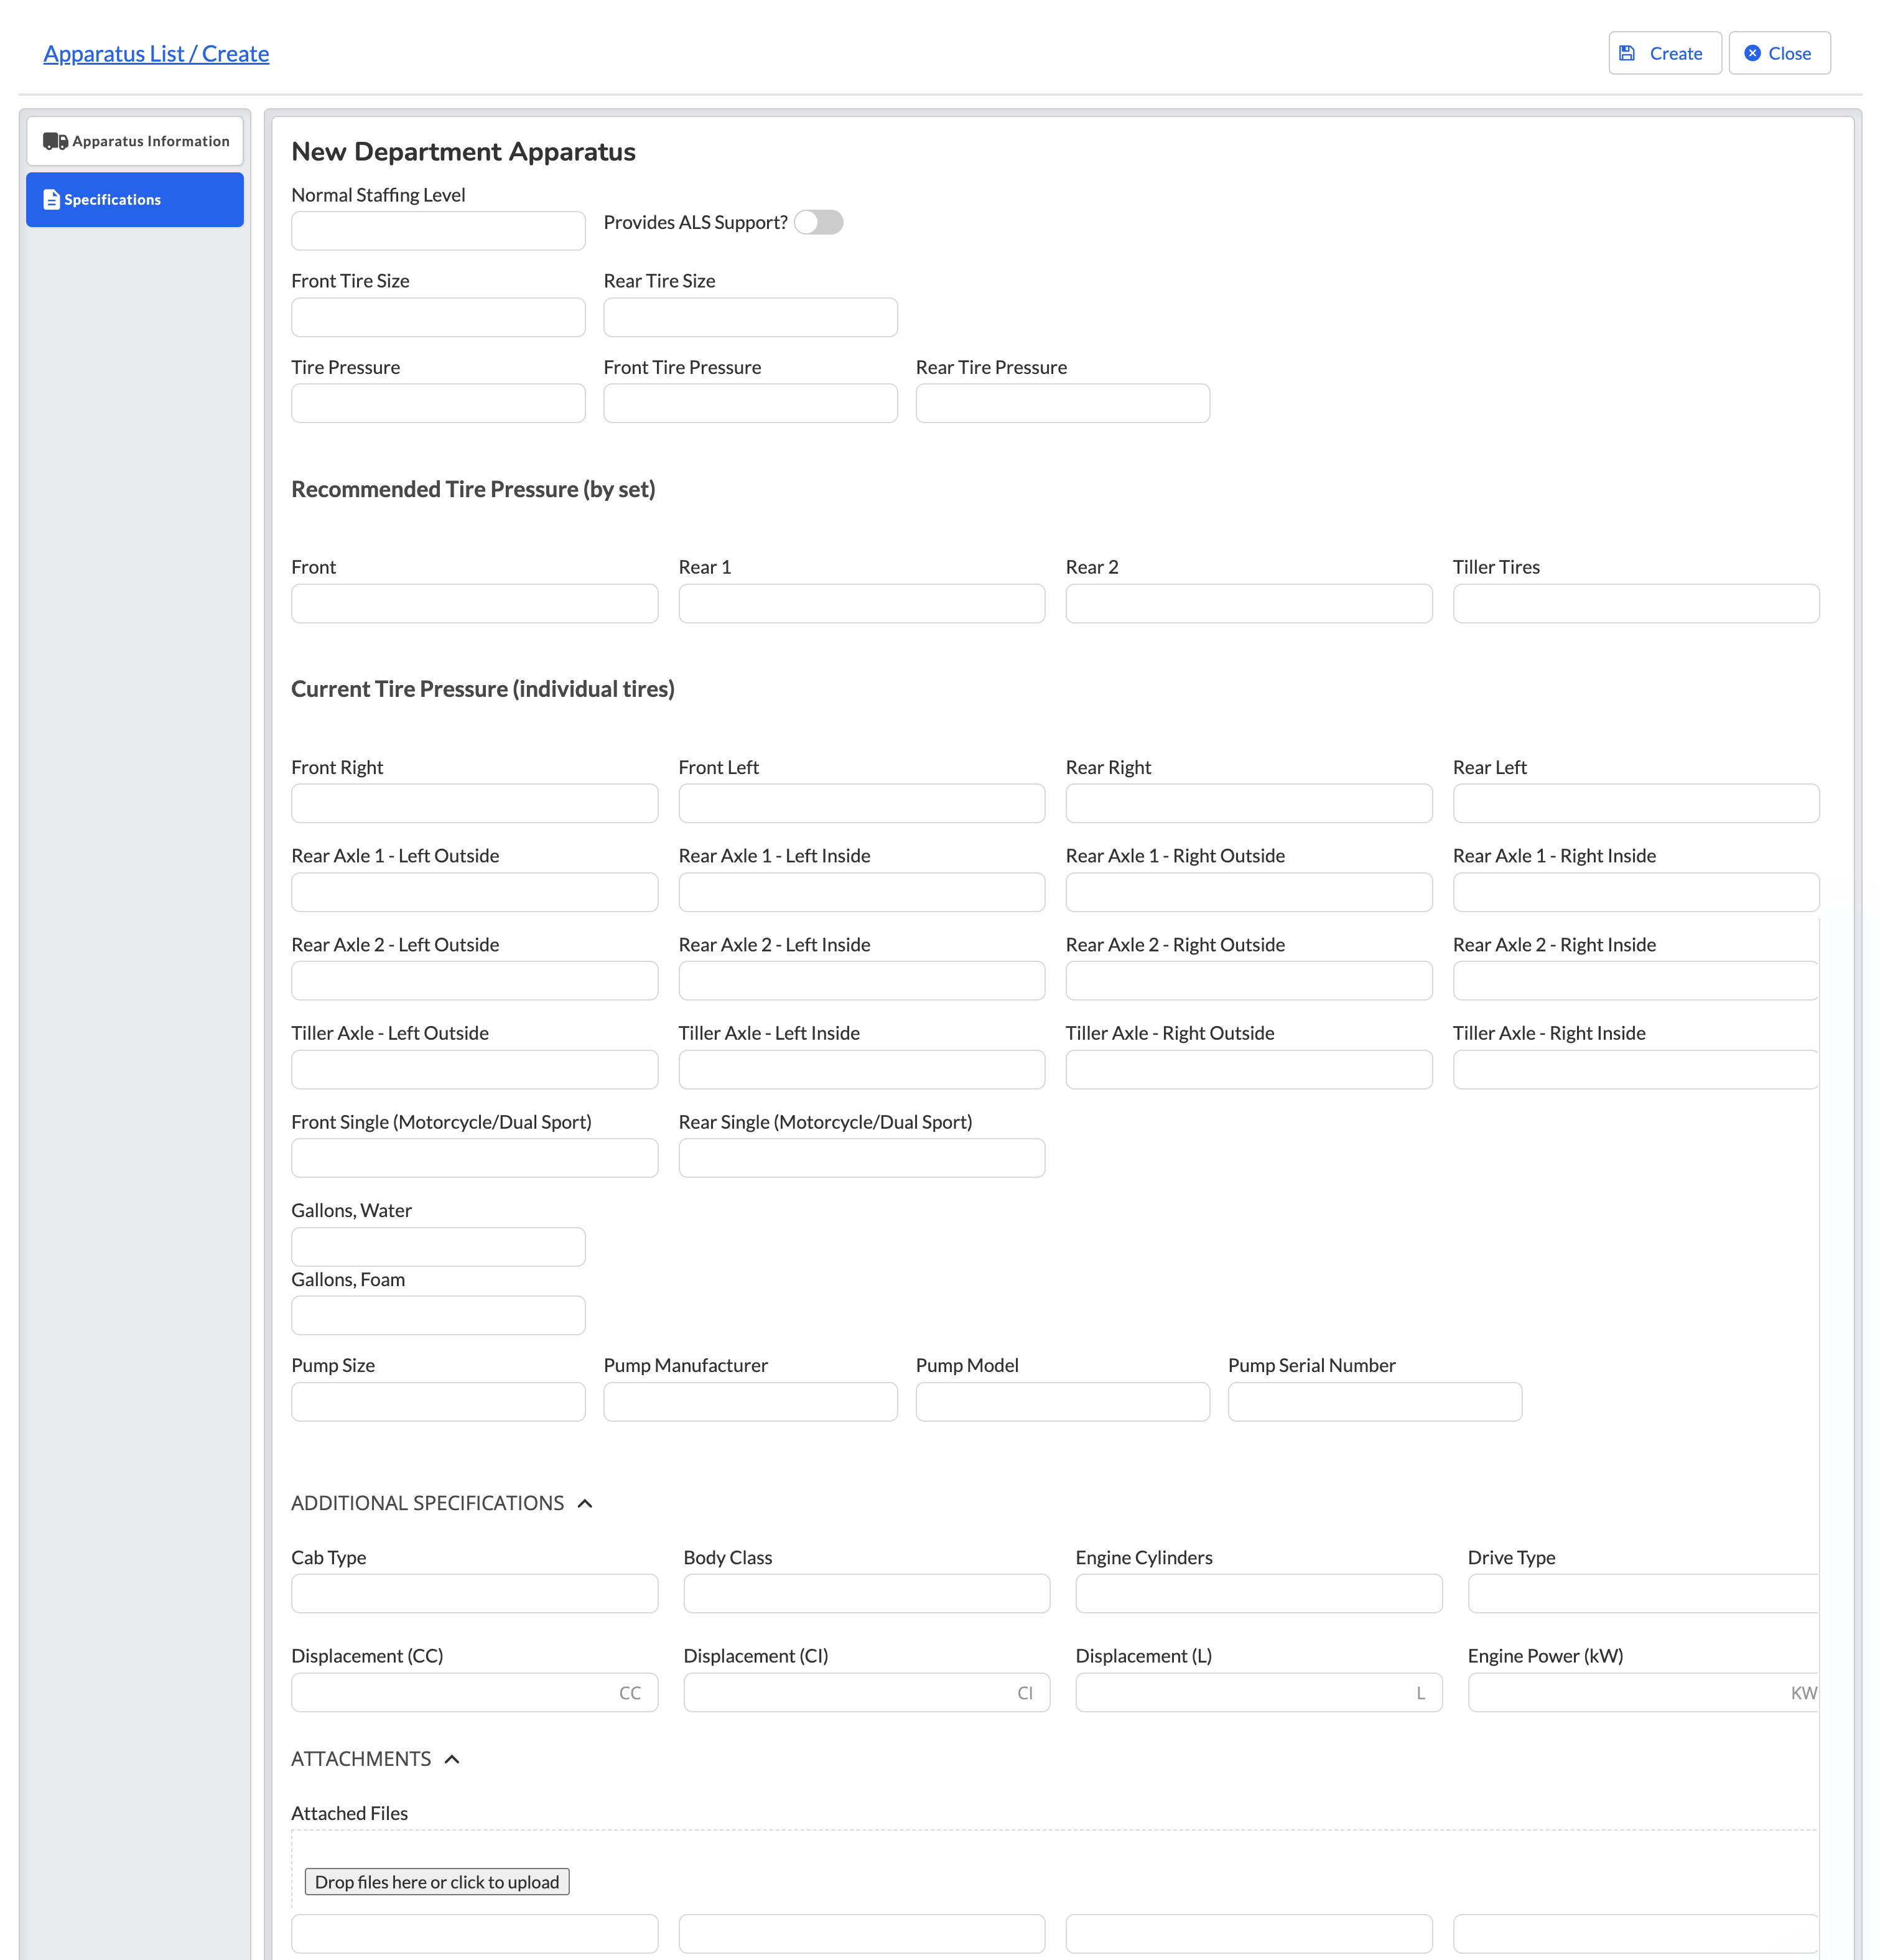1880x1960 pixels.
Task: Click the Front Left input field
Action: pos(861,803)
